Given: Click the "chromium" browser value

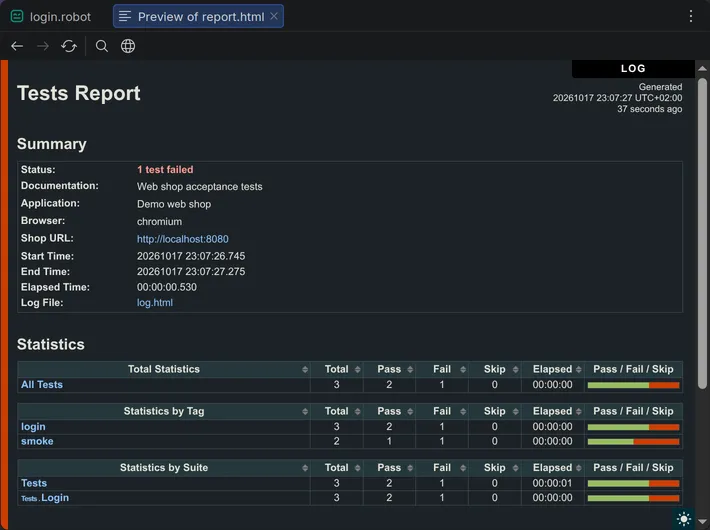Looking at the screenshot, I should 159,222.
